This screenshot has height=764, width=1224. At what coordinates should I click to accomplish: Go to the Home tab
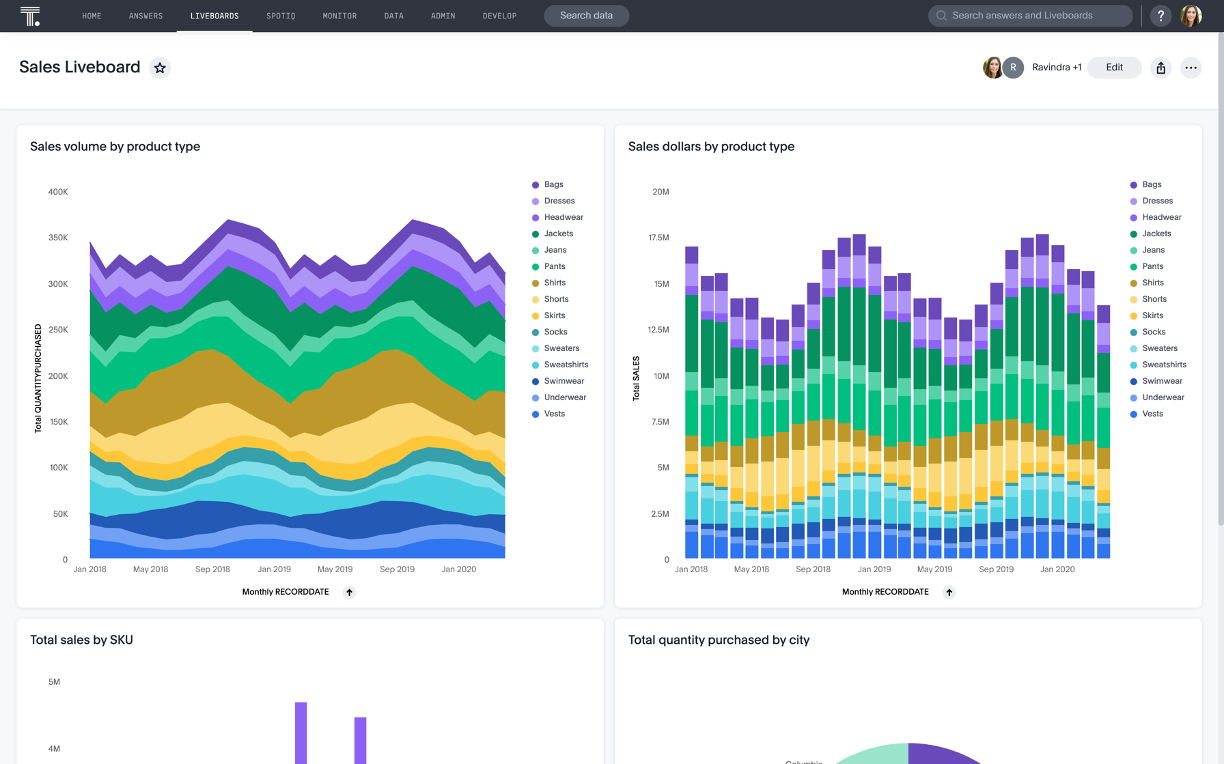92,16
